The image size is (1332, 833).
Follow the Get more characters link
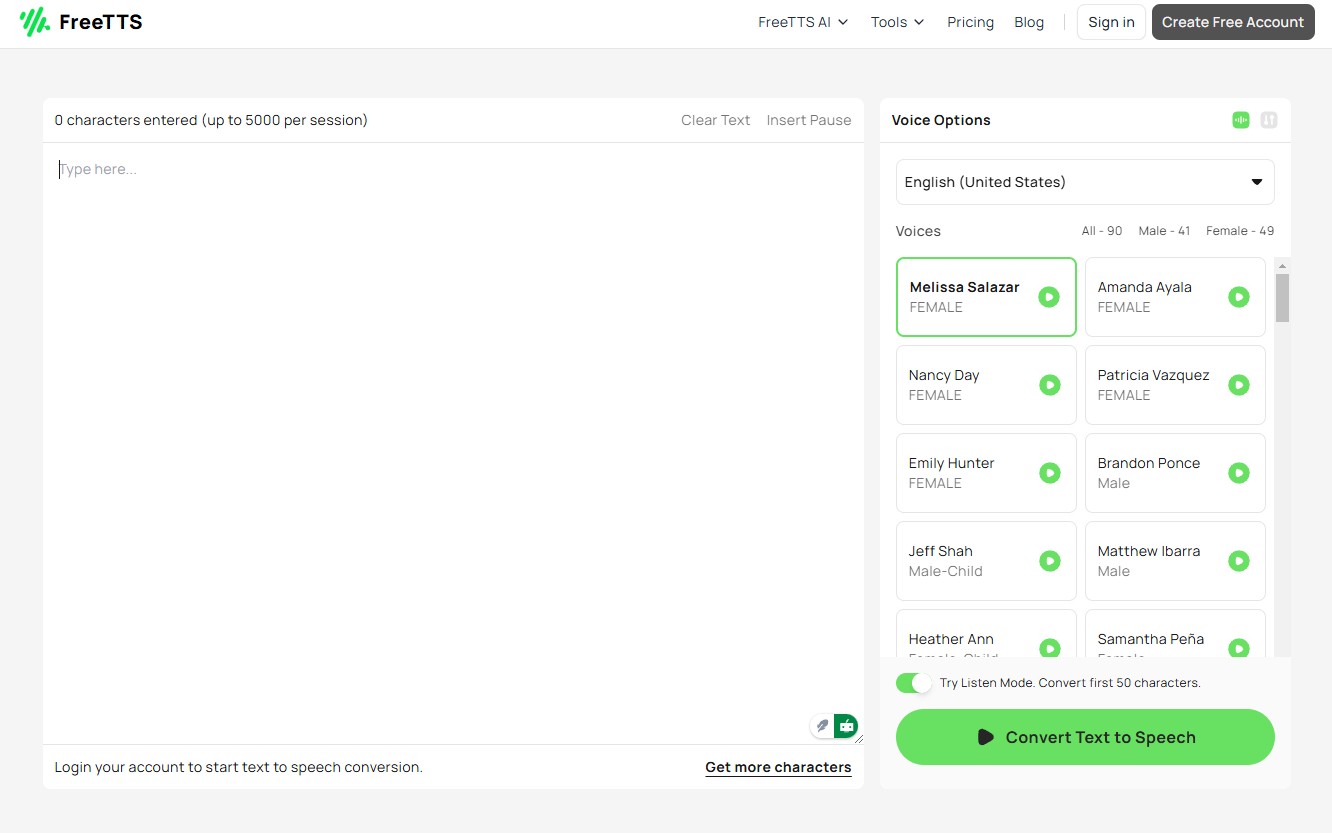point(778,768)
